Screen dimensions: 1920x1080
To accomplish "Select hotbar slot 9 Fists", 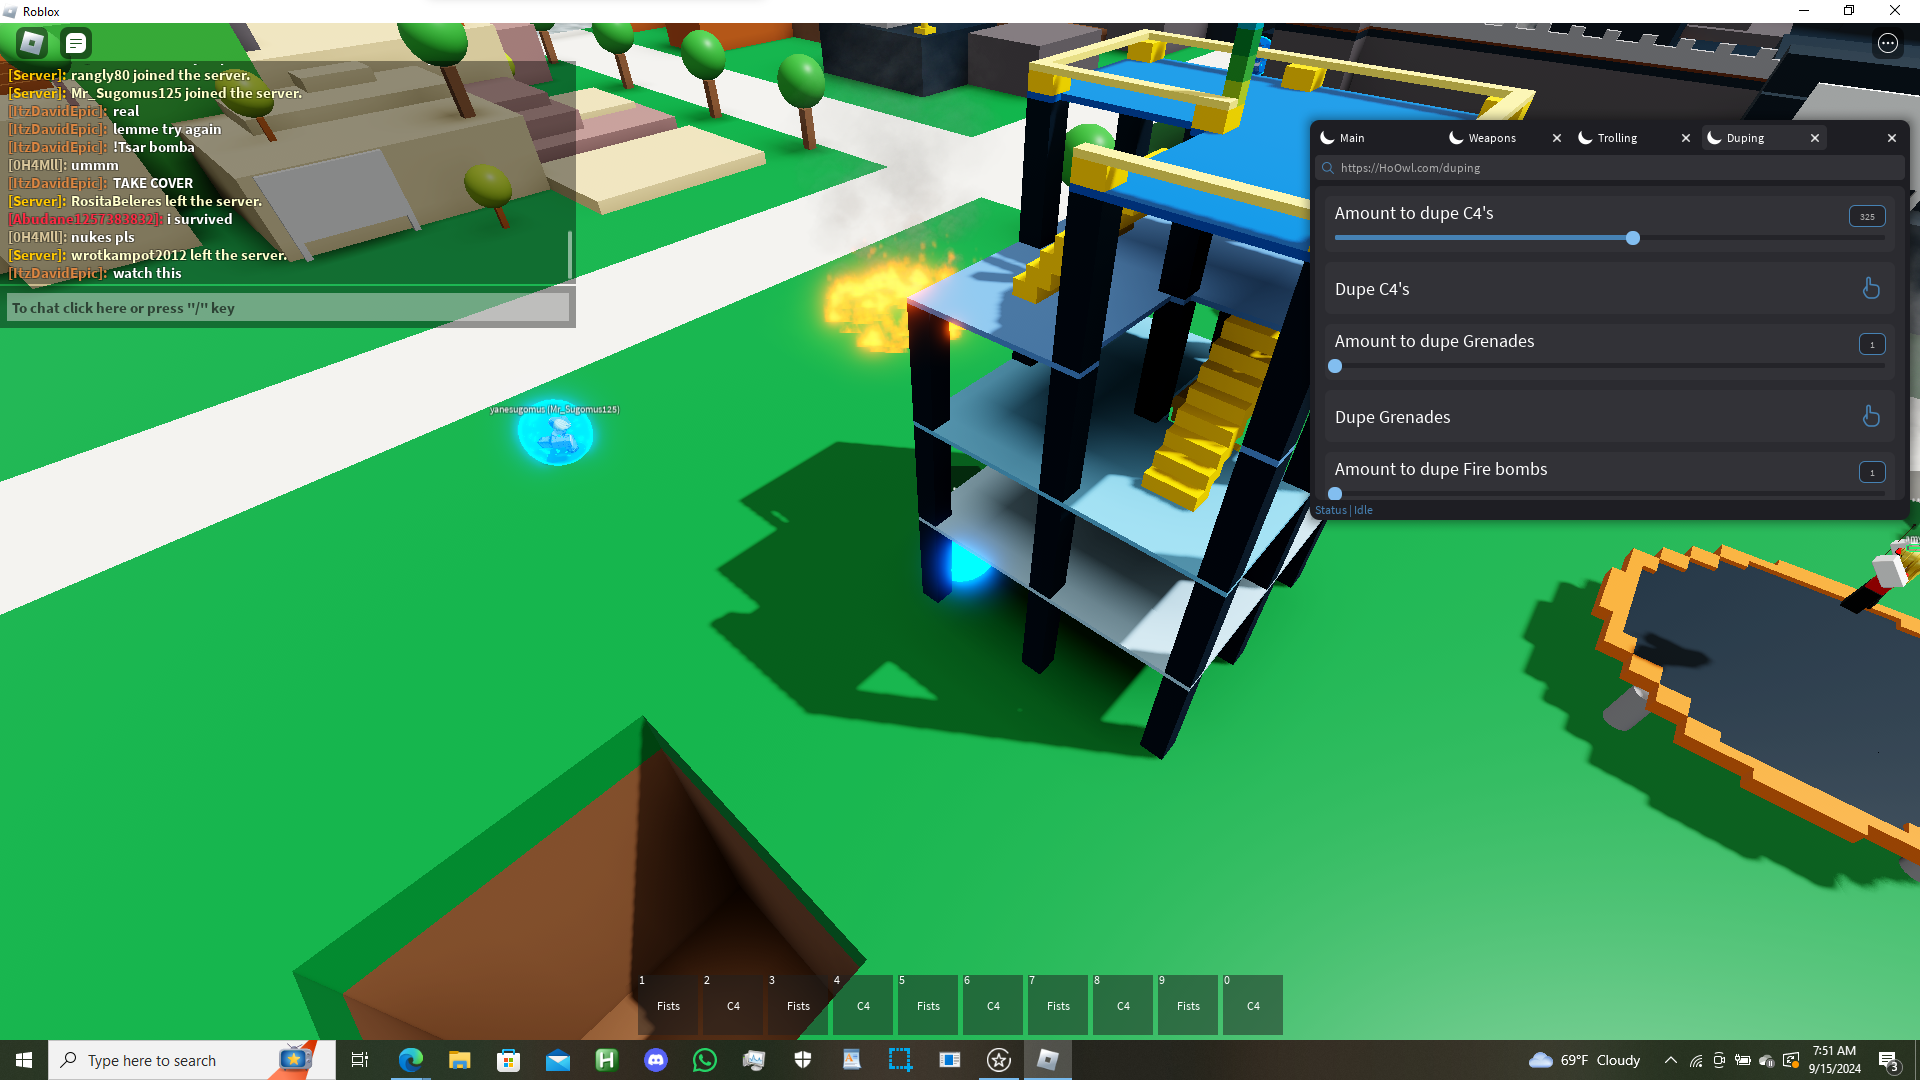I will click(x=1188, y=1005).
